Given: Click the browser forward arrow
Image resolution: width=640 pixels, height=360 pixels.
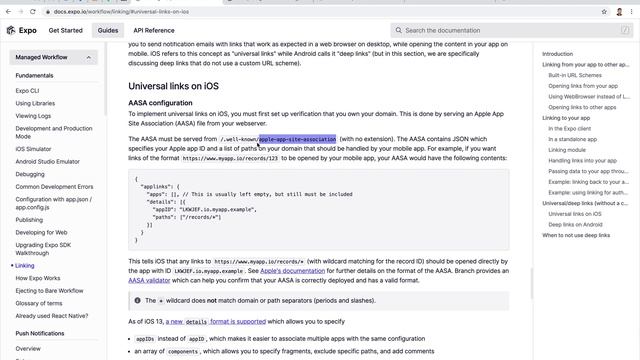Looking at the screenshot, I should 21,12.
